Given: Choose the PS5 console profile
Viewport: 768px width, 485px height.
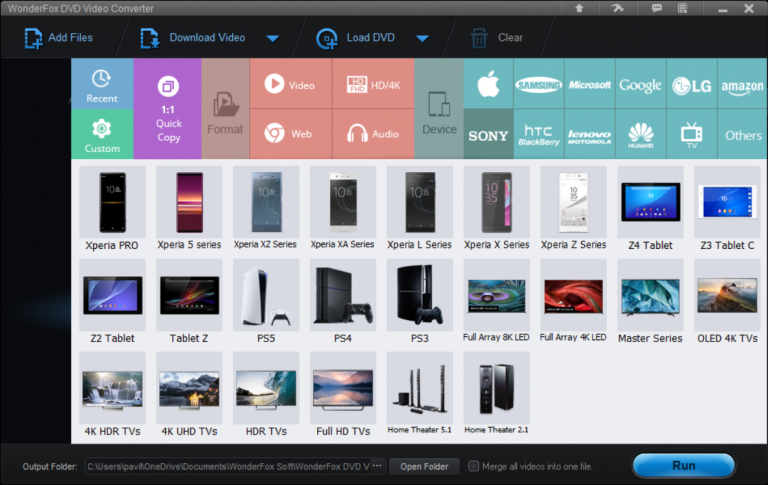Looking at the screenshot, I should point(266,302).
